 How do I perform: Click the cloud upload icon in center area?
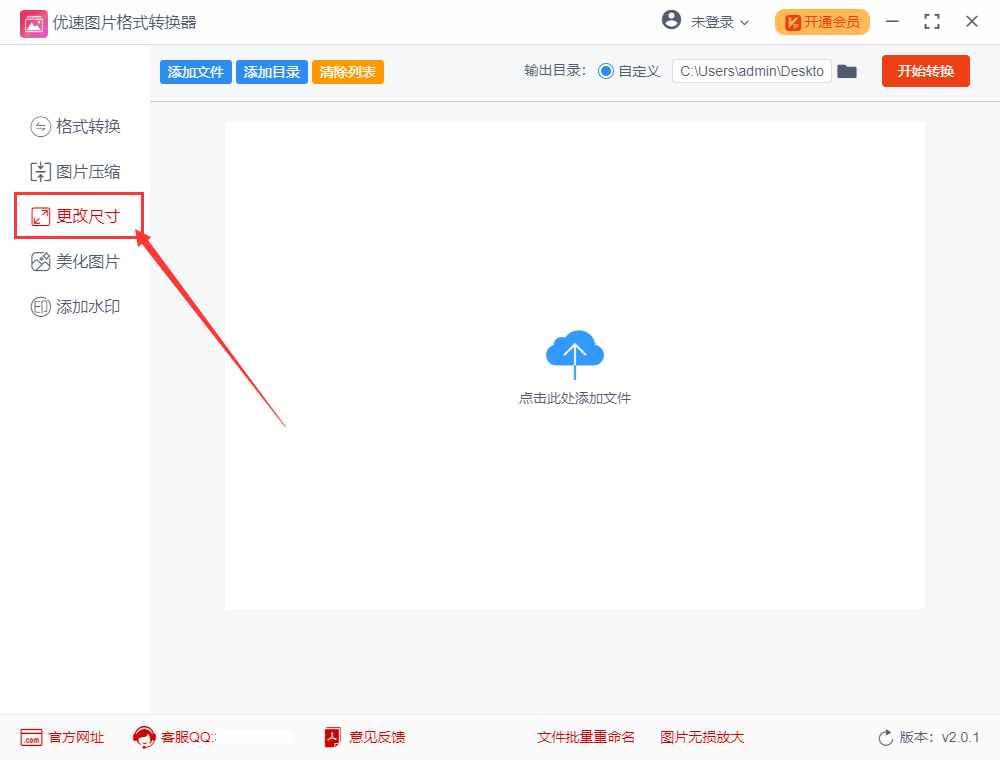(x=575, y=352)
